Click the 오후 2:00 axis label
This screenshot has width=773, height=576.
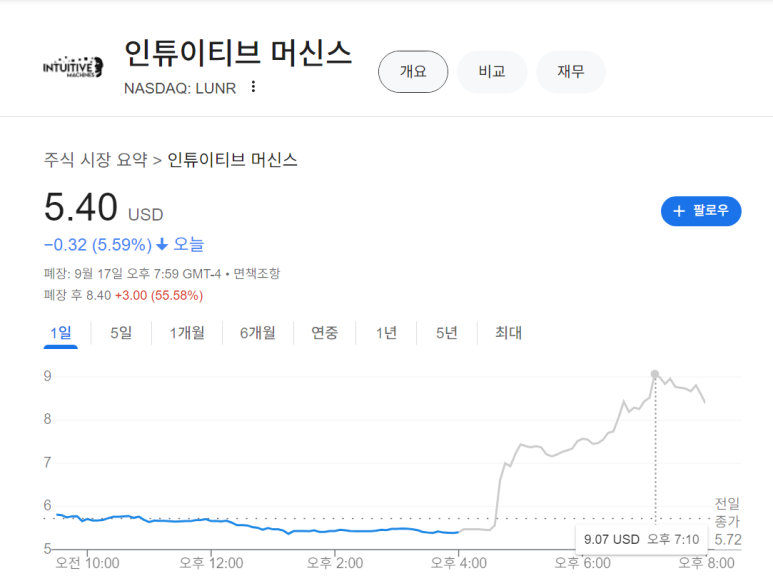[x=335, y=563]
